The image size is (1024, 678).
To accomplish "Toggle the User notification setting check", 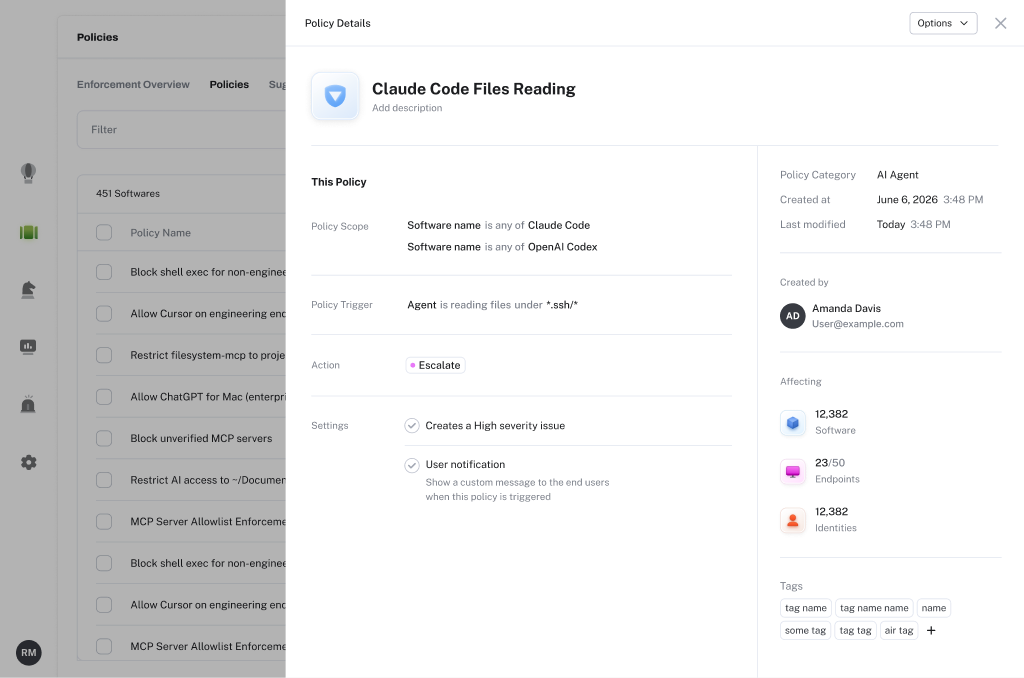I will pyautogui.click(x=411, y=465).
